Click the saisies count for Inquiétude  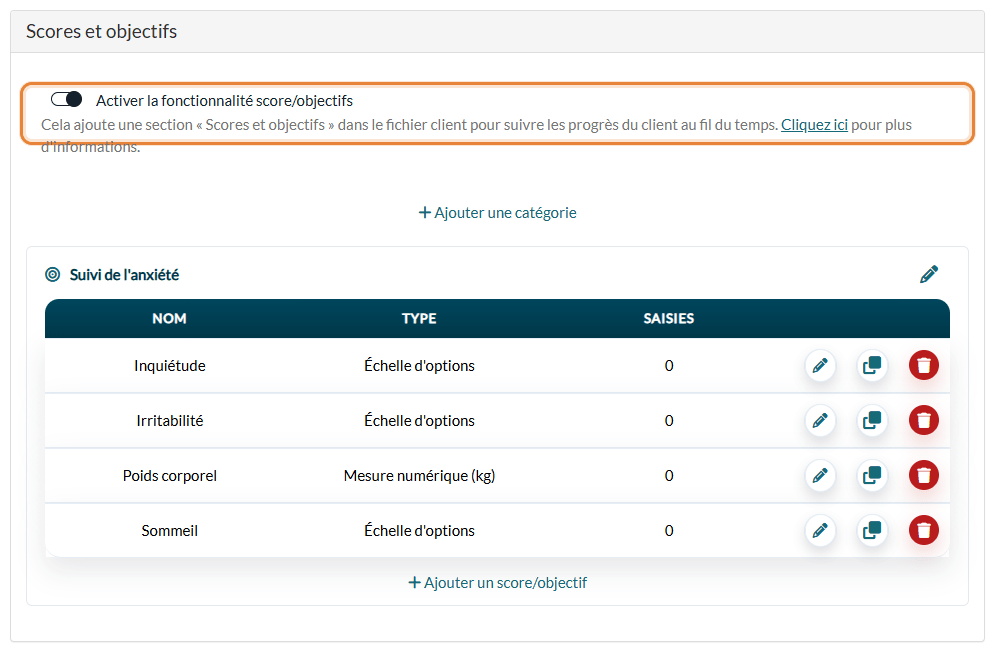[x=669, y=366]
